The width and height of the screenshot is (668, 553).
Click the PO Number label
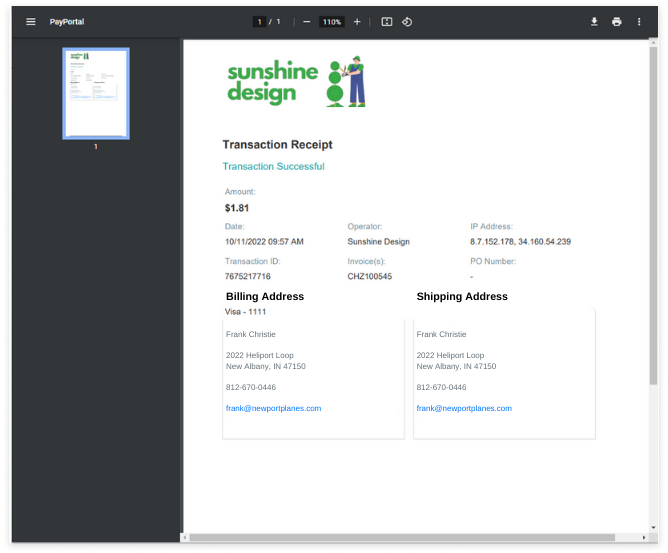point(493,261)
